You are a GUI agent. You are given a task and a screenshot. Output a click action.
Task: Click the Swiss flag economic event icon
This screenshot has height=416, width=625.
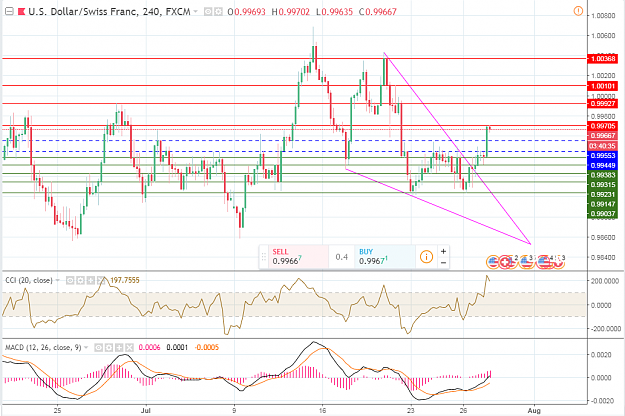[505, 262]
